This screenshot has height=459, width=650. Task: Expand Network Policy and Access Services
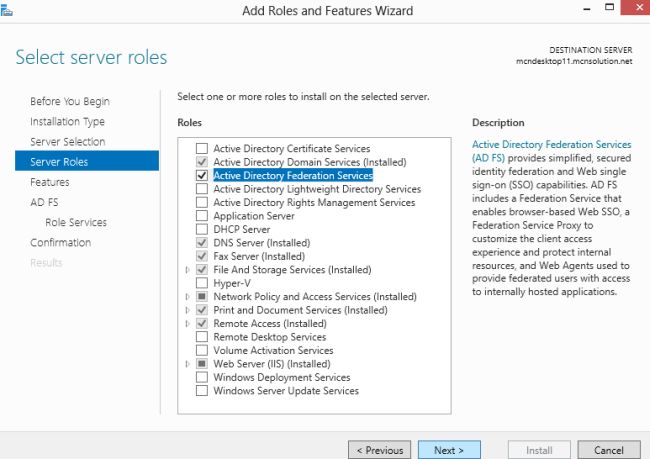(x=187, y=297)
